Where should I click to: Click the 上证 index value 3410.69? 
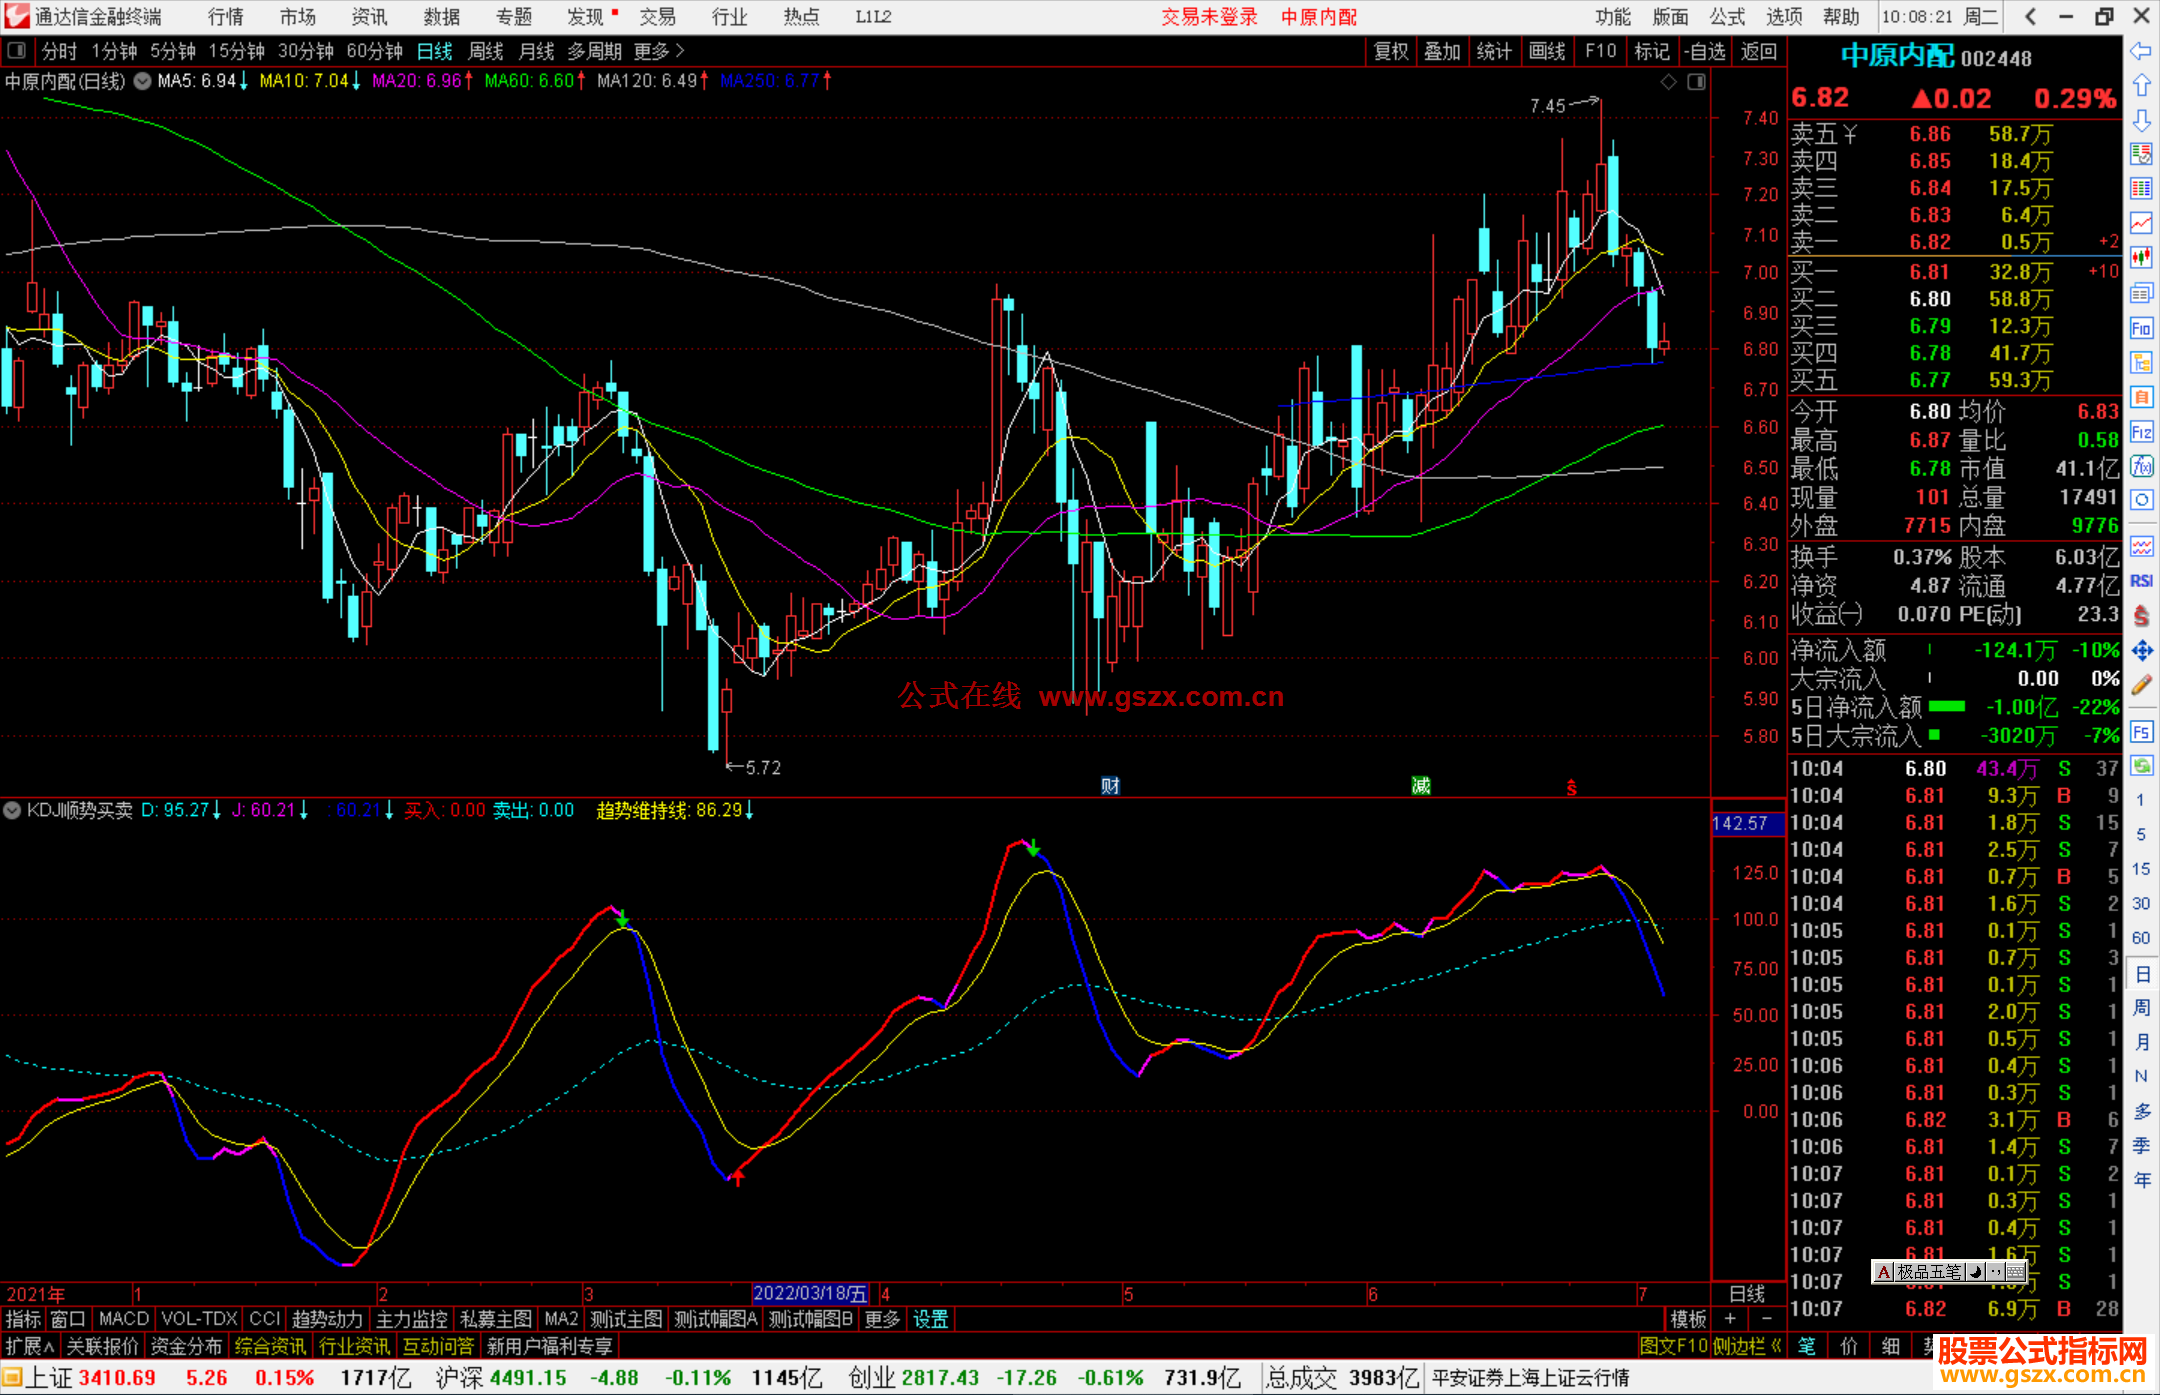[x=118, y=1378]
